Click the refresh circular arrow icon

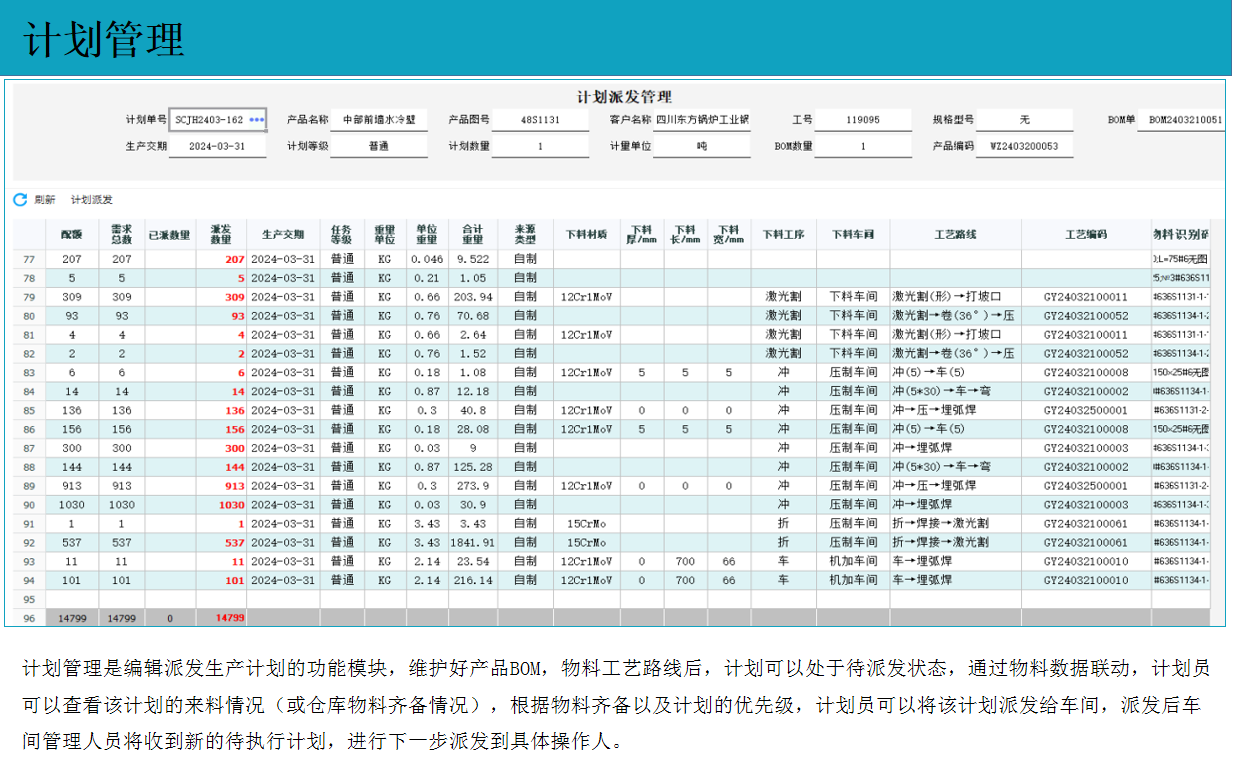20,200
